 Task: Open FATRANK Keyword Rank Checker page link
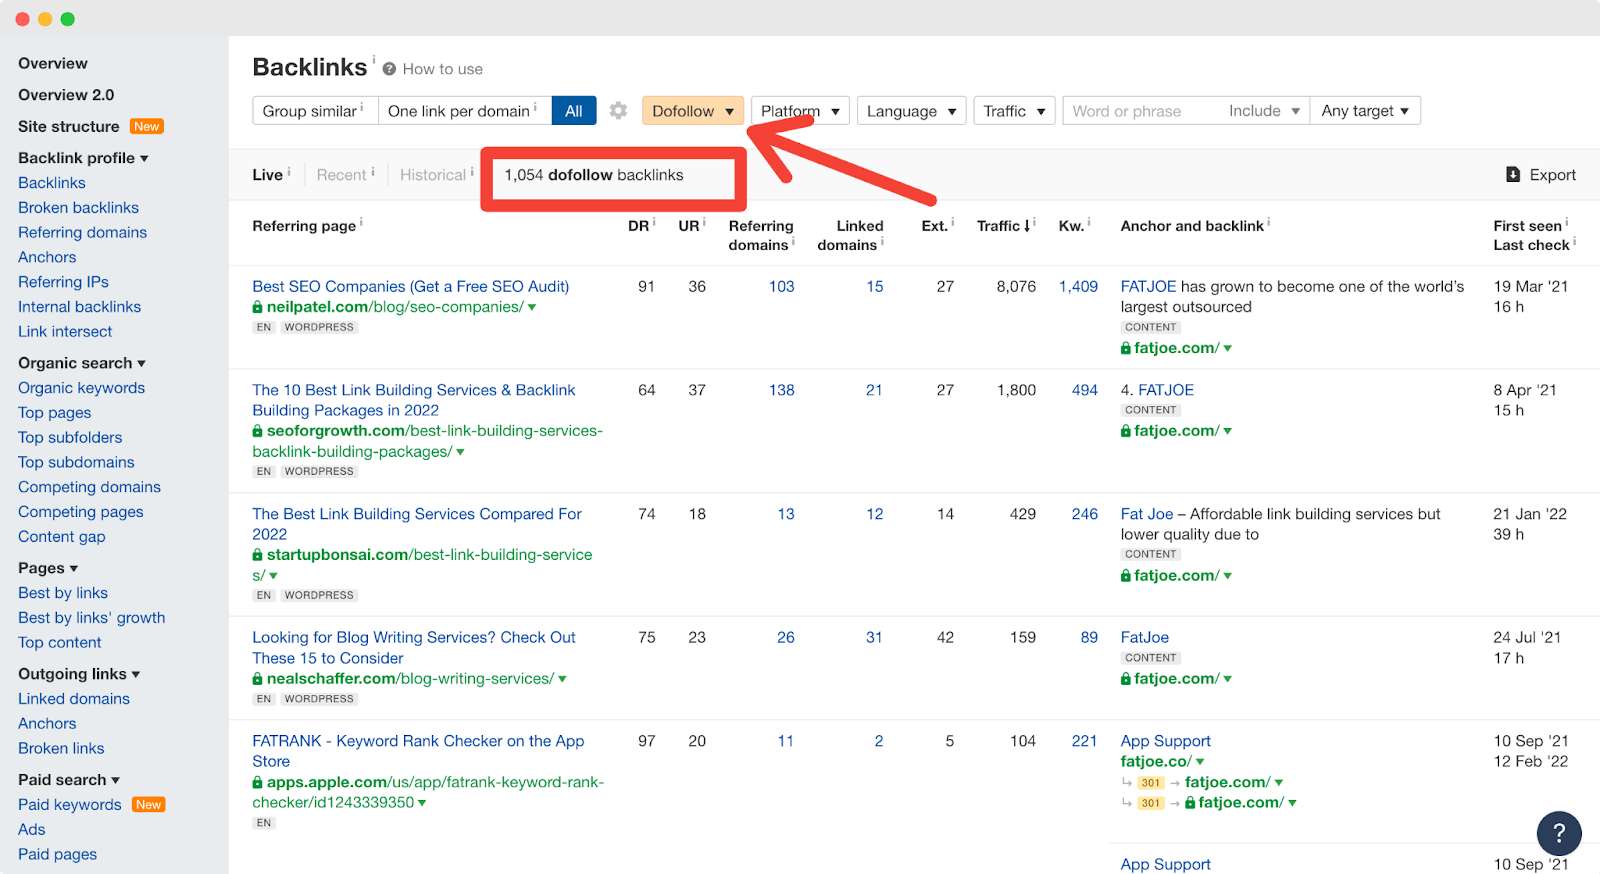[x=418, y=751]
